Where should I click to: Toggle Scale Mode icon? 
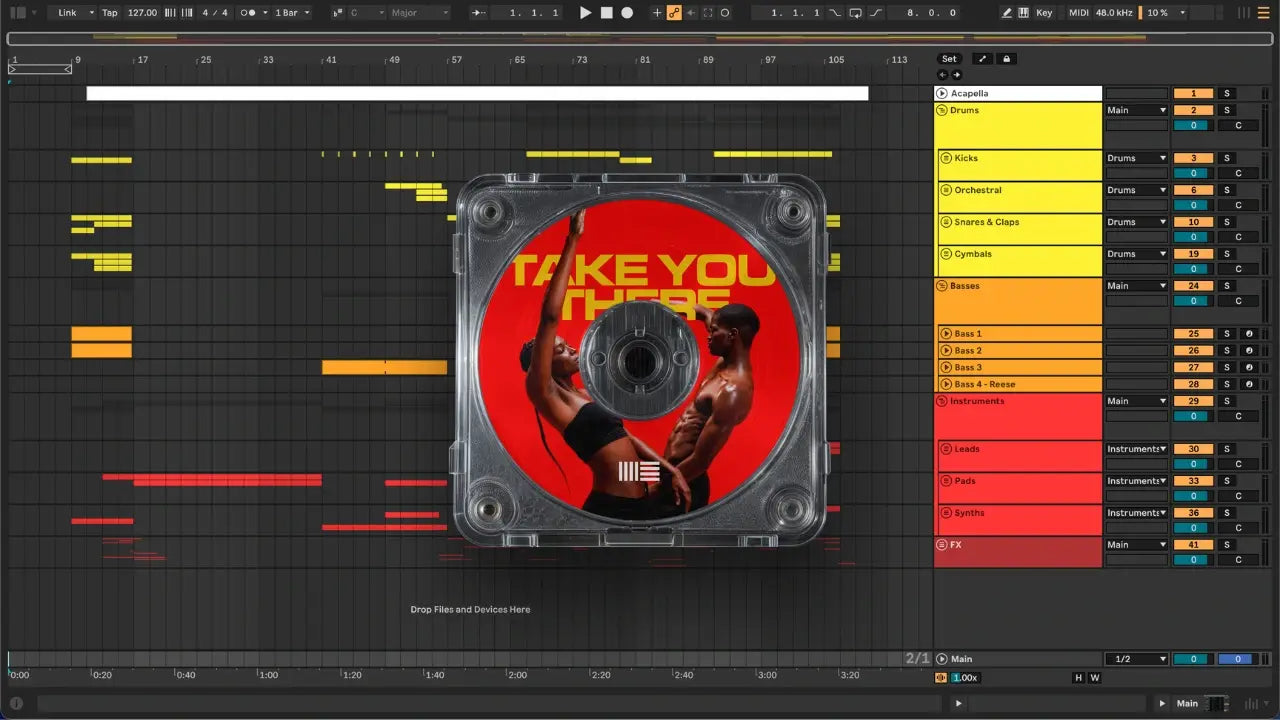(337, 13)
